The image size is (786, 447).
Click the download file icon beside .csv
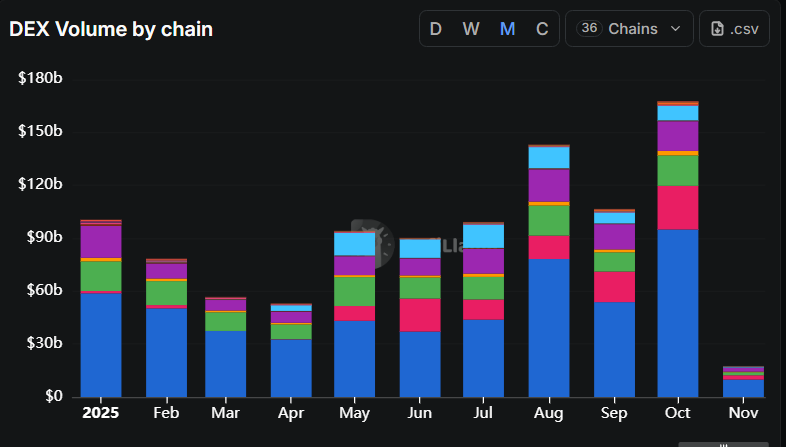[x=717, y=29]
